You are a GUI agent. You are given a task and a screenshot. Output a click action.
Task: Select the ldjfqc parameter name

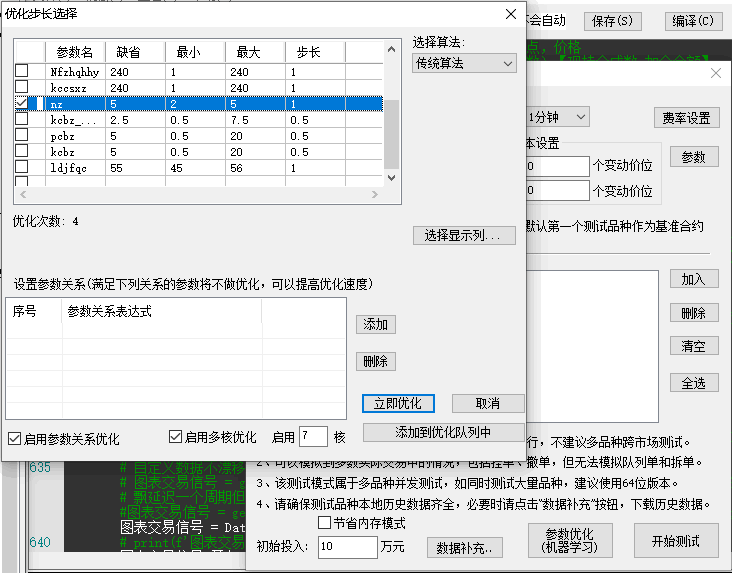point(69,168)
